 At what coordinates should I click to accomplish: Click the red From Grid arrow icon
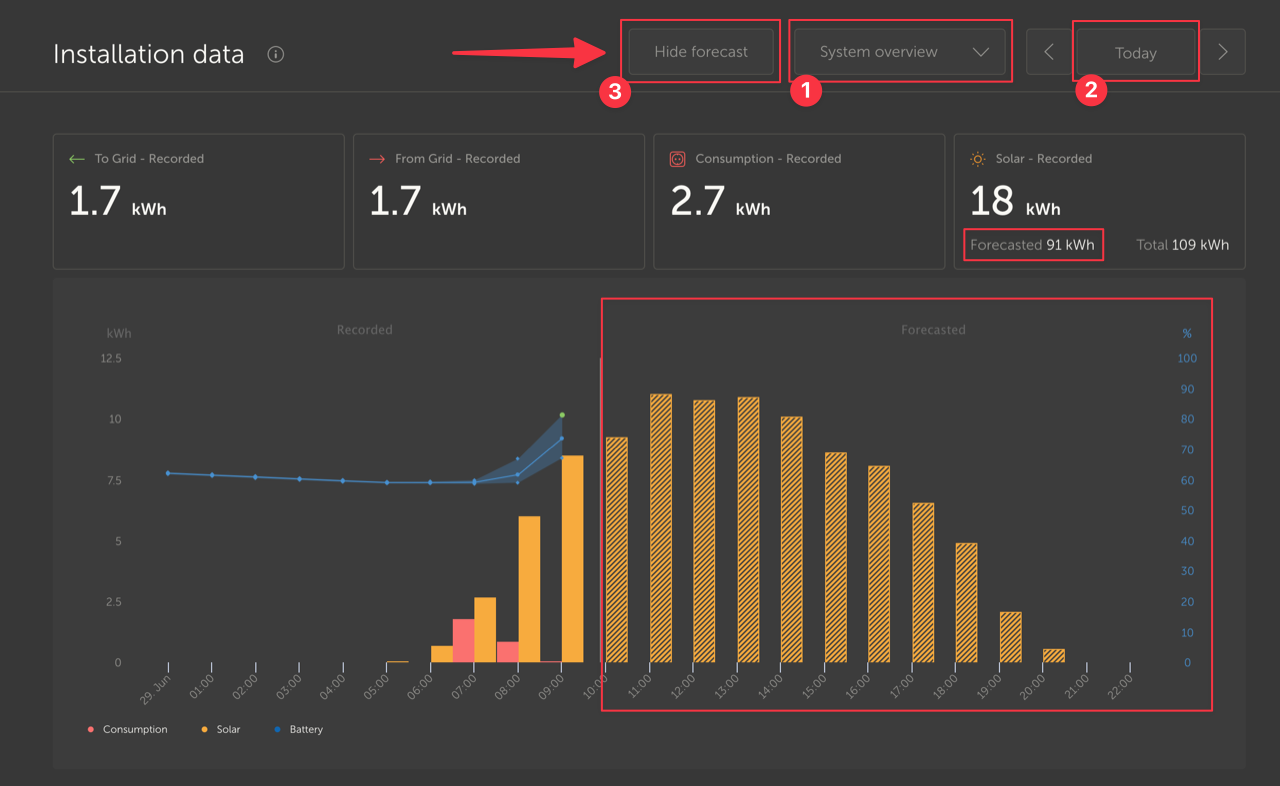point(377,159)
